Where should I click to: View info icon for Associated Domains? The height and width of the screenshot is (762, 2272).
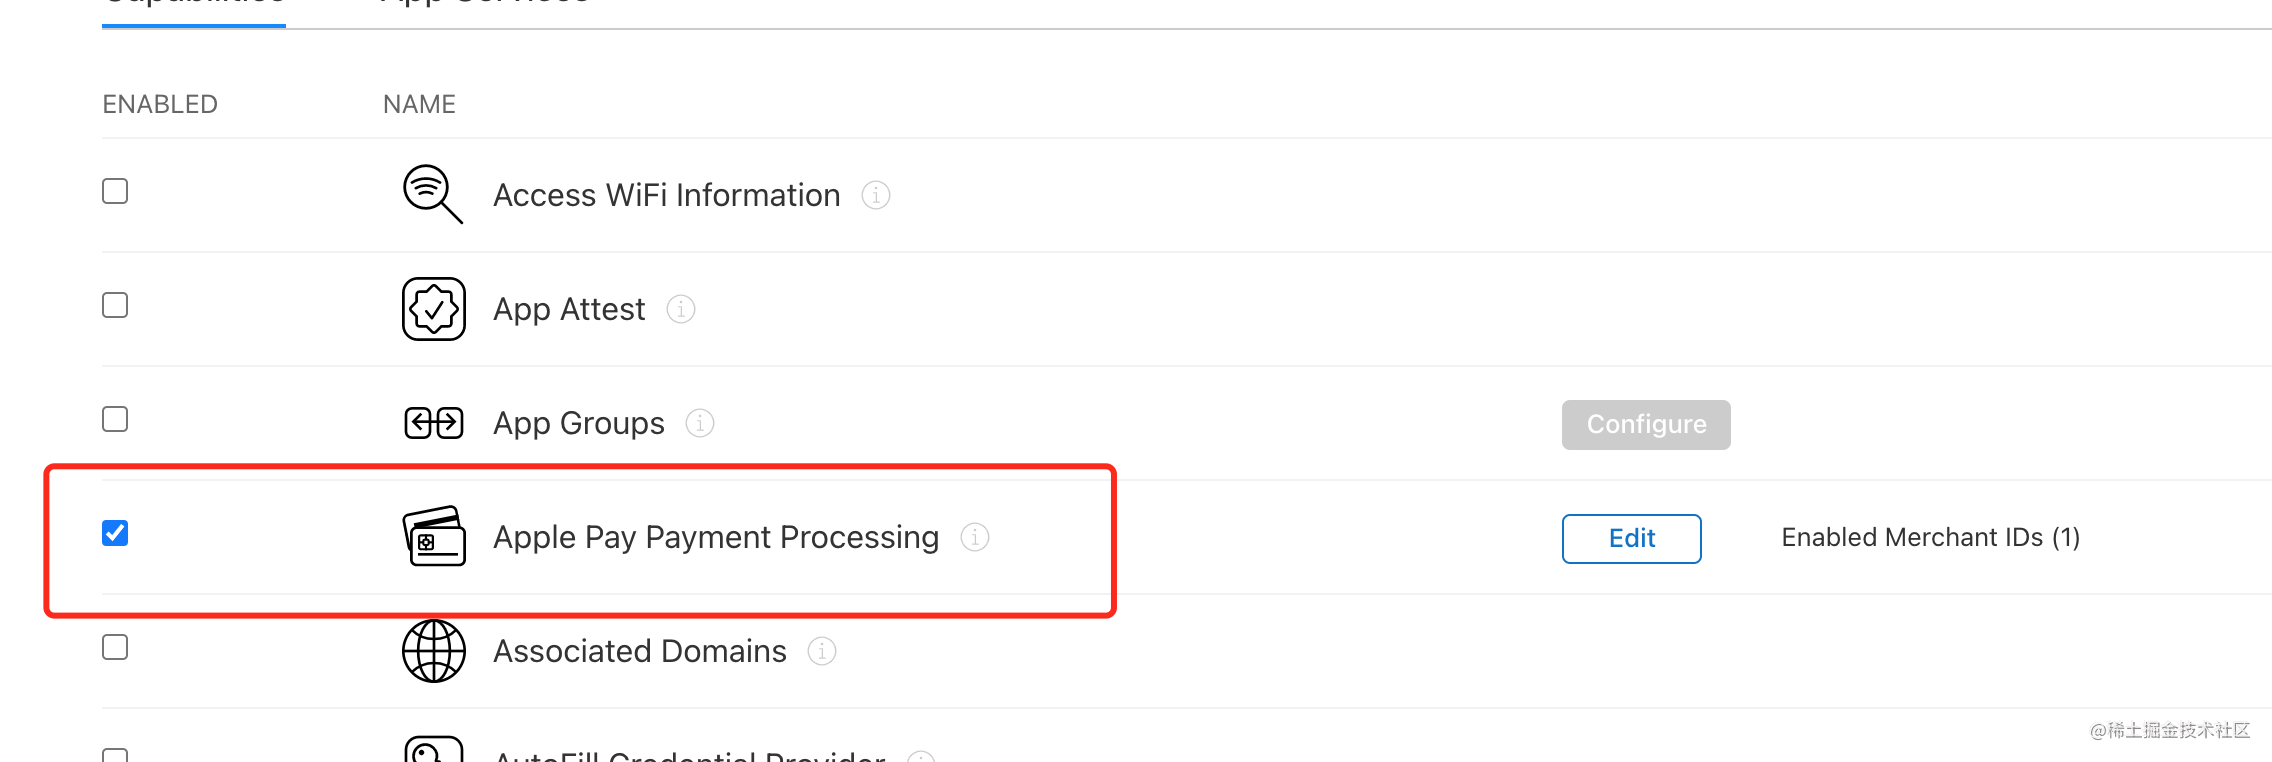tap(822, 651)
